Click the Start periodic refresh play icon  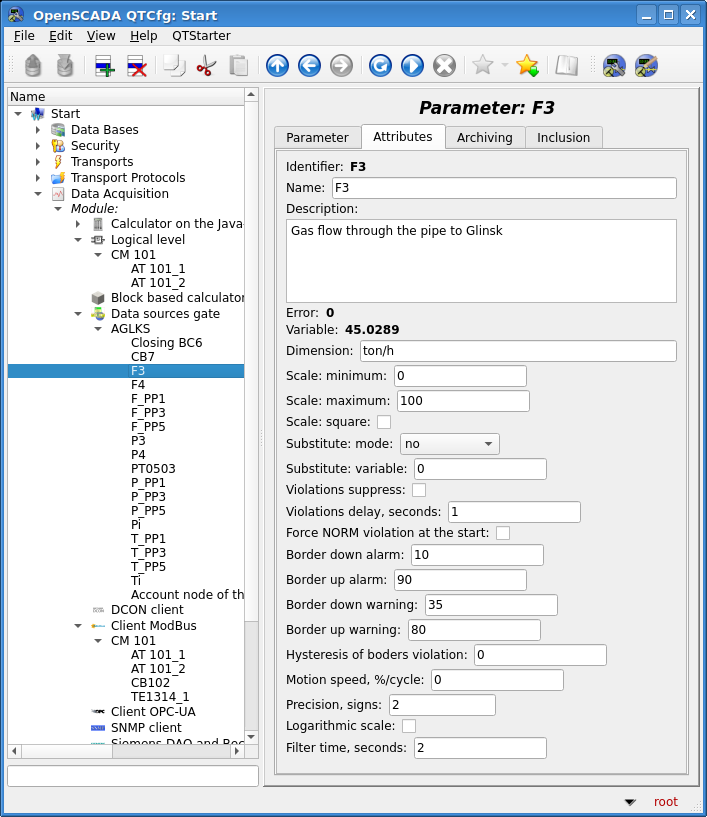pyautogui.click(x=412, y=66)
